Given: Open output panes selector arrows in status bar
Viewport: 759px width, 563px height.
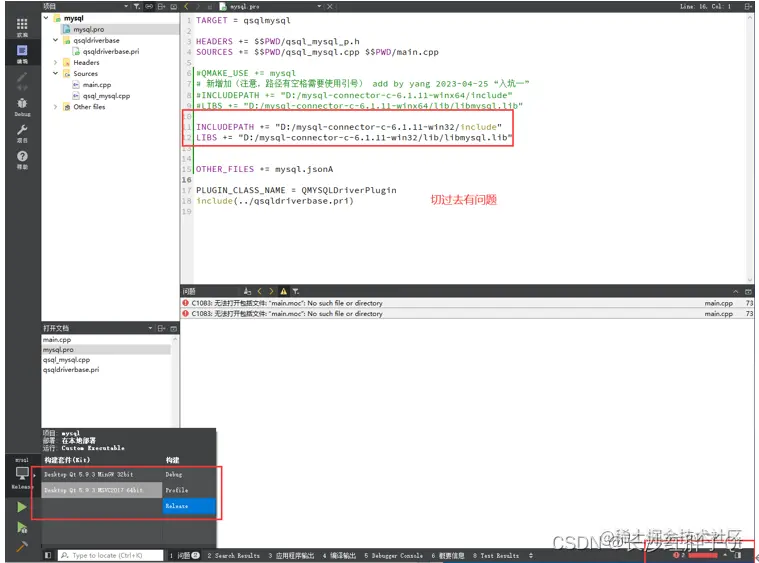Looking at the screenshot, I should click(x=531, y=555).
